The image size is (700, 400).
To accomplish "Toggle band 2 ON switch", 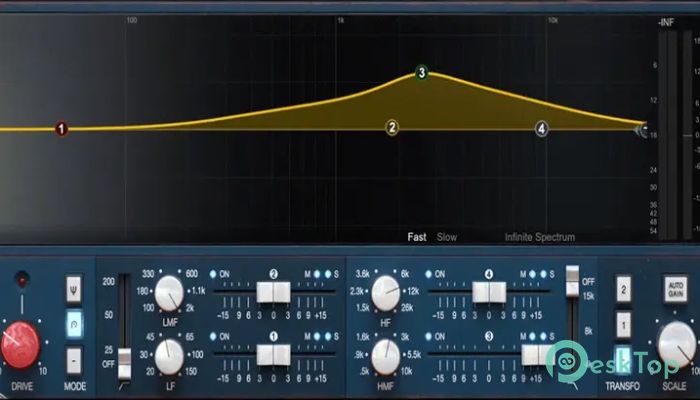I will point(213,274).
